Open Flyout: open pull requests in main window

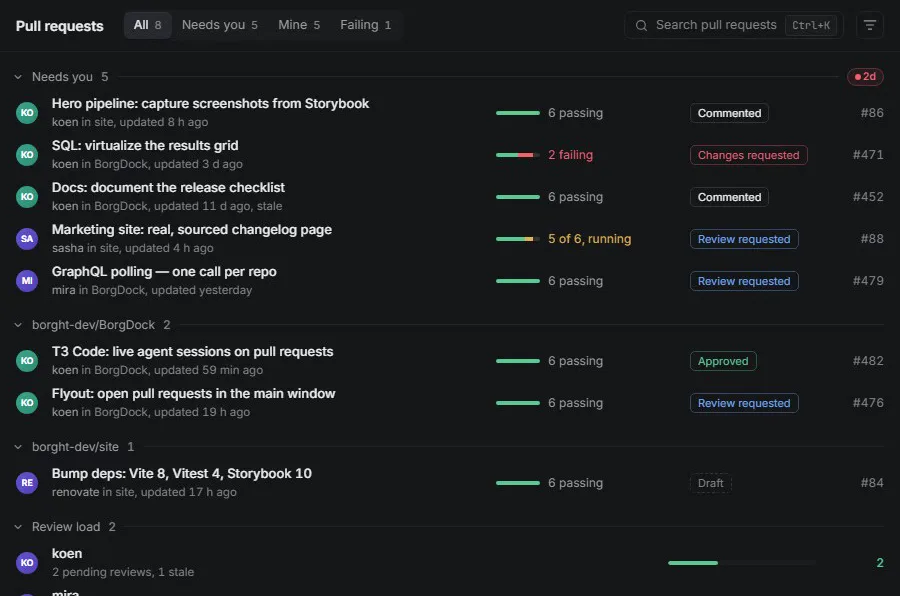(x=193, y=393)
